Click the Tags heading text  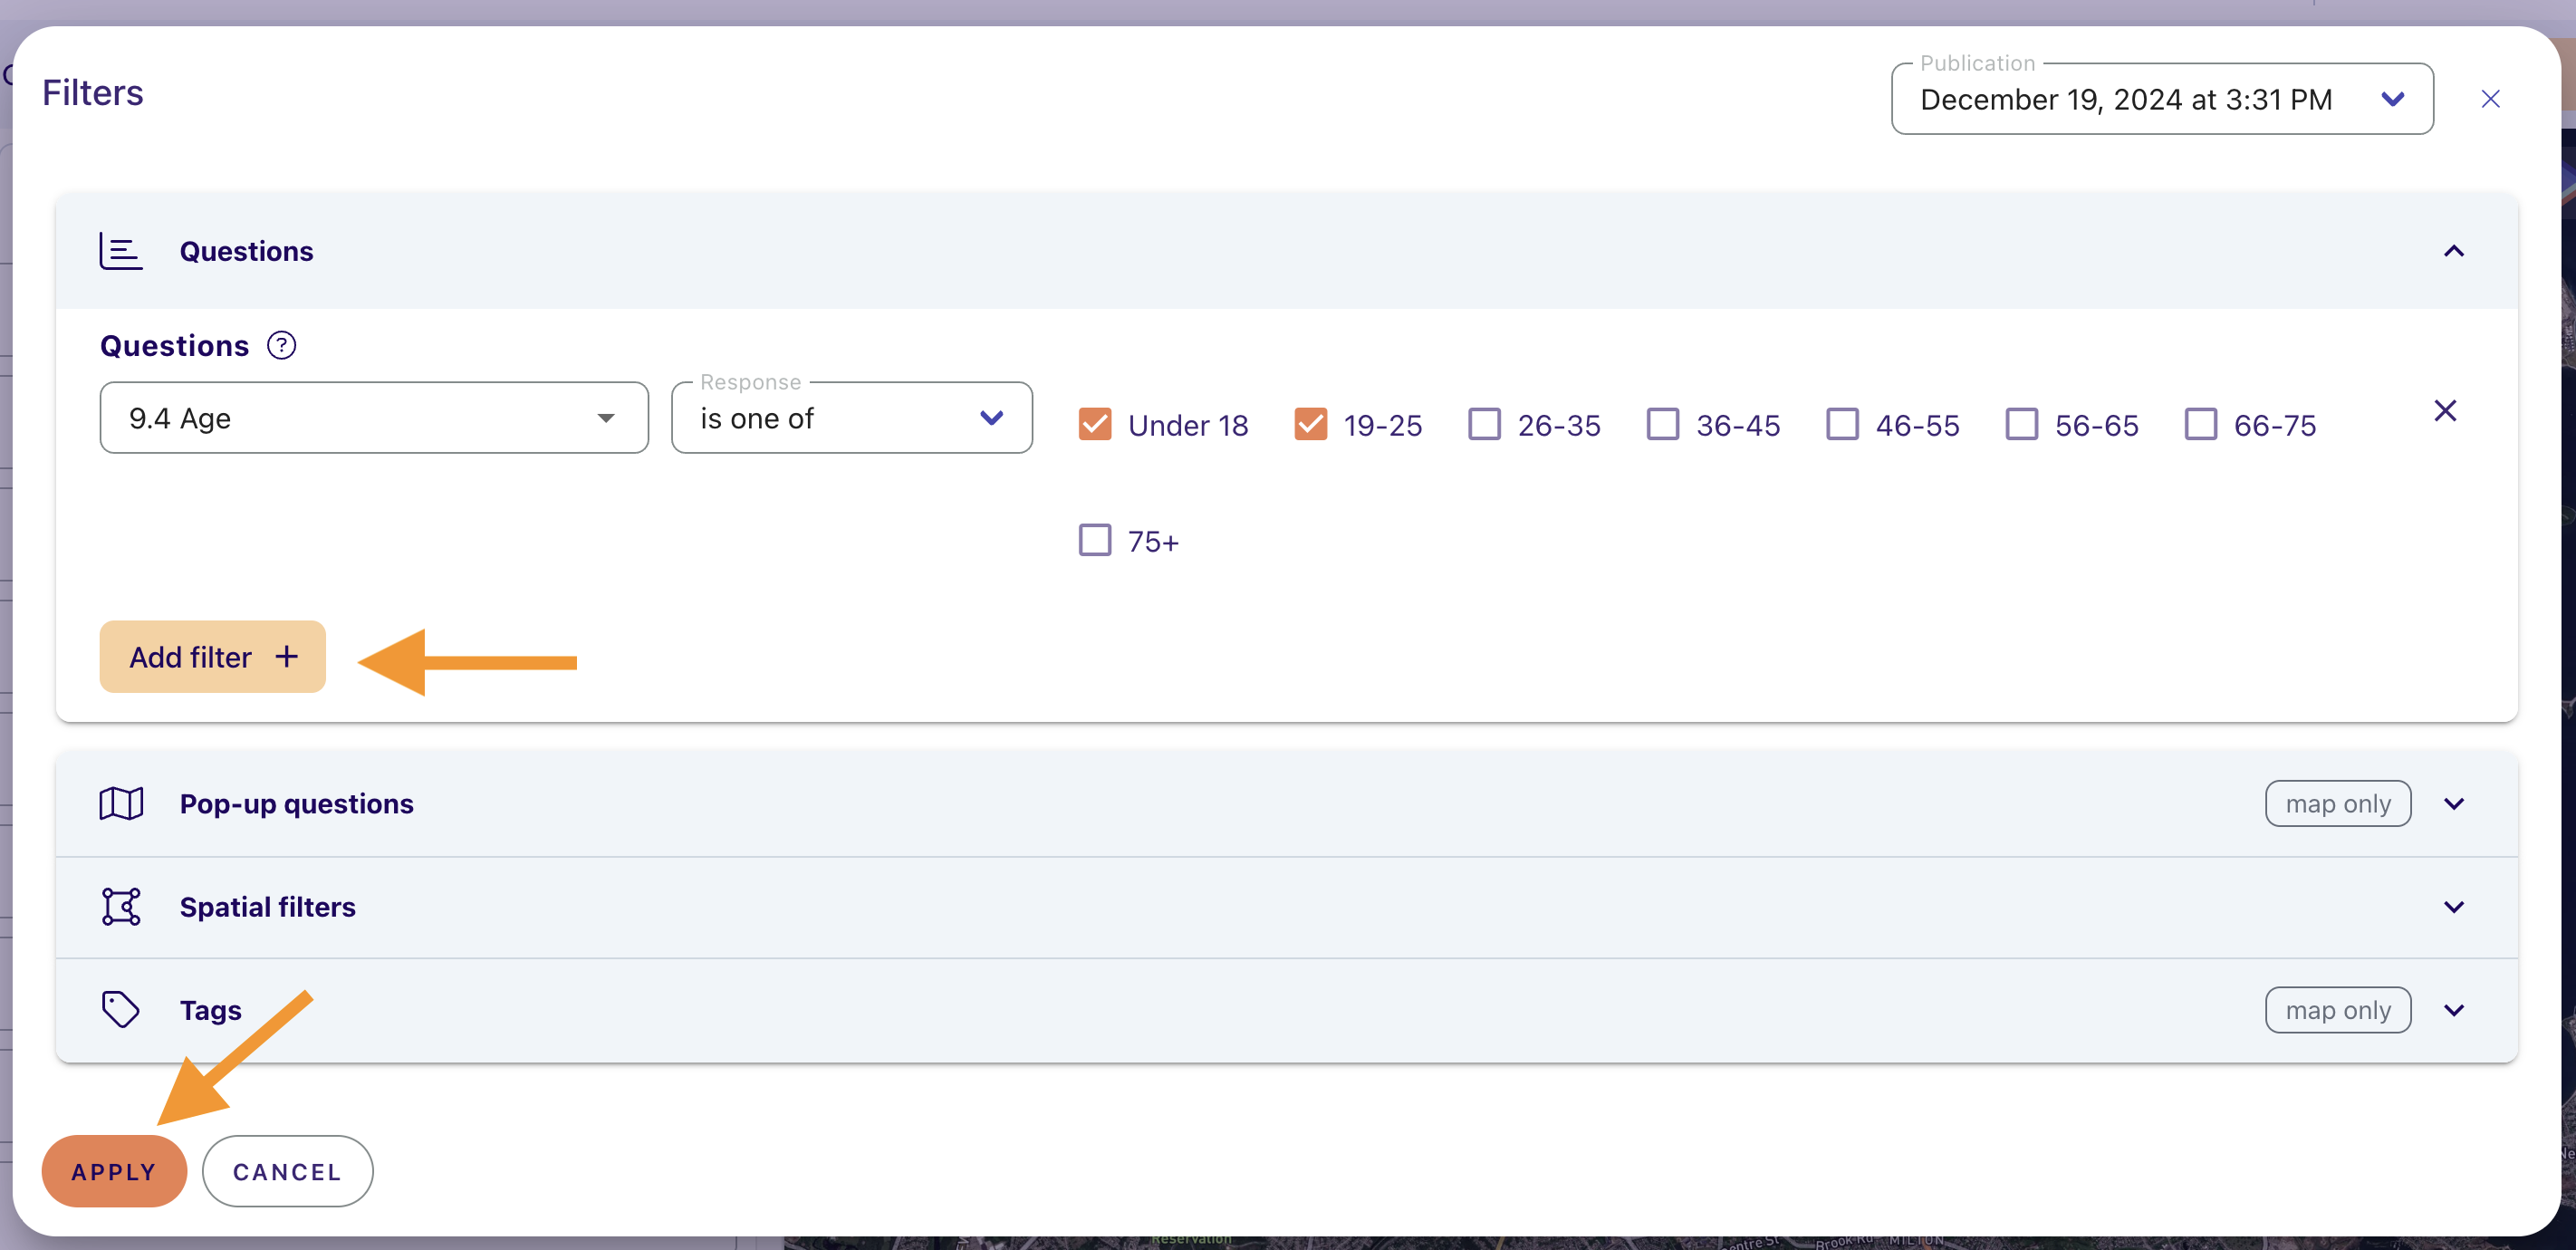(210, 1010)
